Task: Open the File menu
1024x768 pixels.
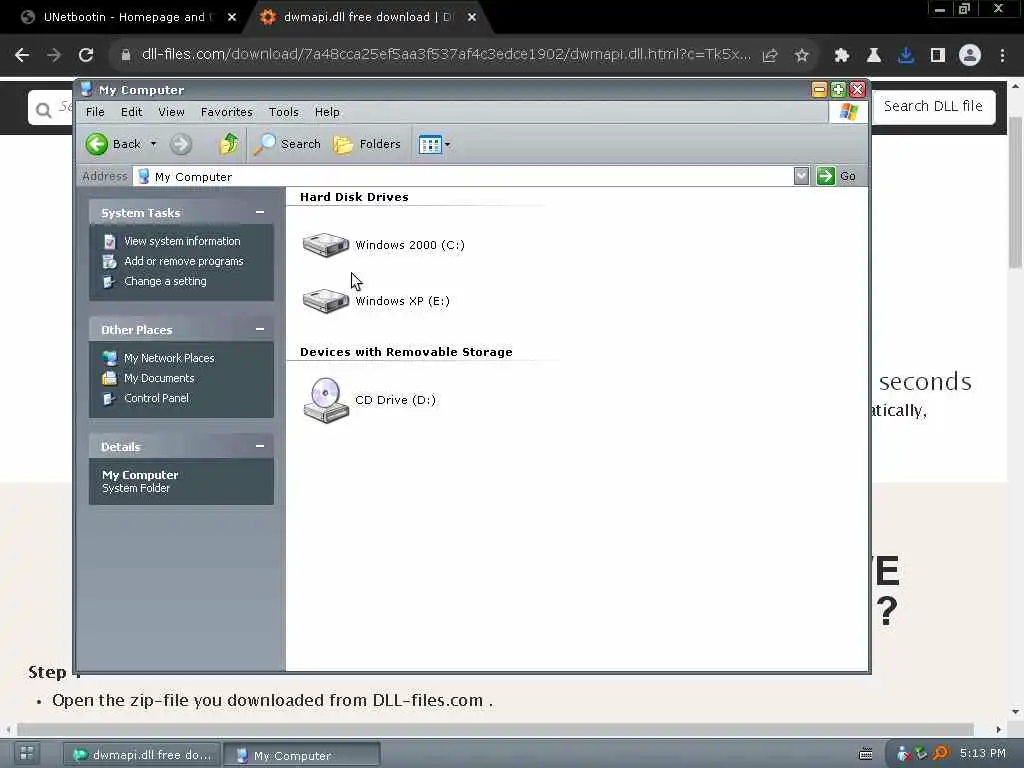Action: coord(95,112)
